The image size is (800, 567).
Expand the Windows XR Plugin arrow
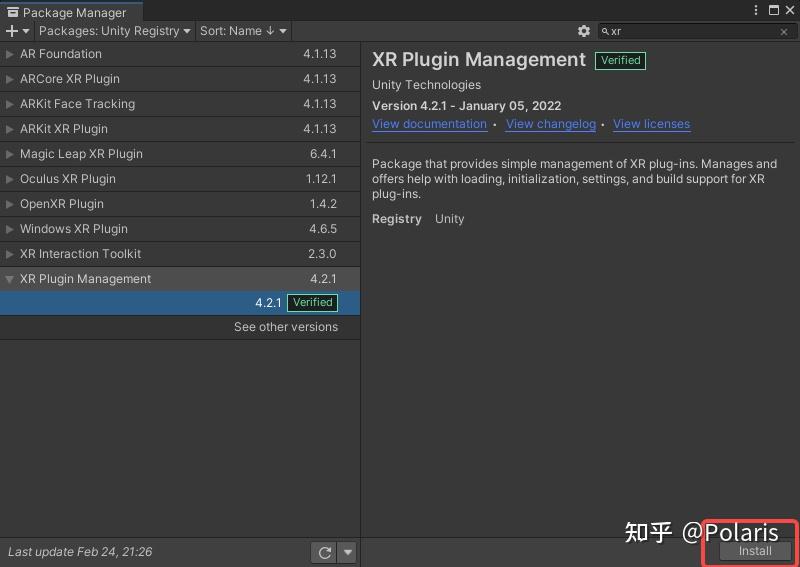pos(9,229)
